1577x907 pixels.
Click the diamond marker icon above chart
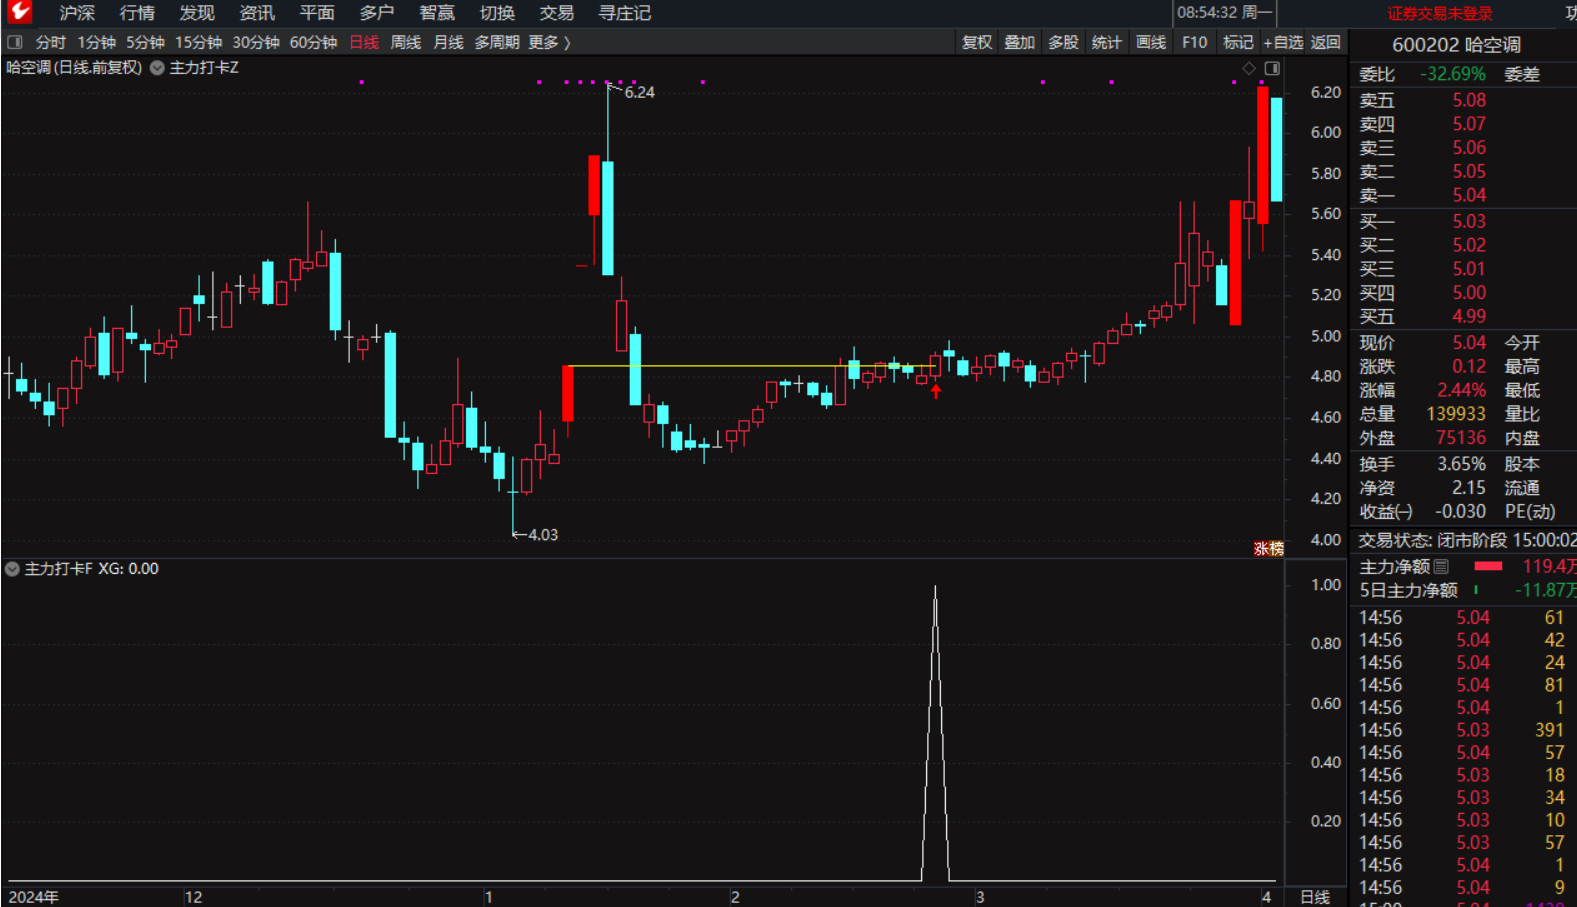pyautogui.click(x=1249, y=68)
